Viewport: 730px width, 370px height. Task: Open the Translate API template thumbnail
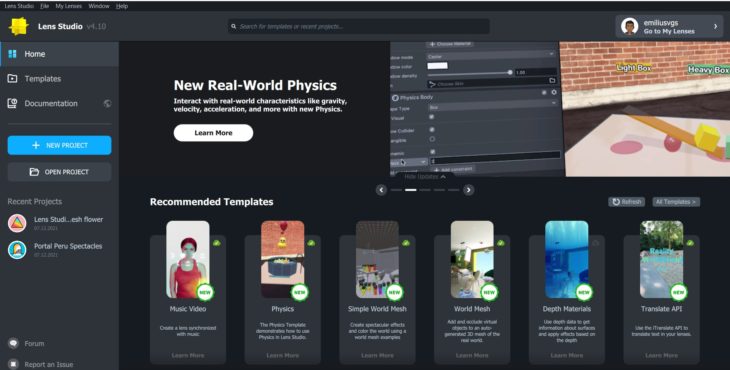(x=661, y=259)
